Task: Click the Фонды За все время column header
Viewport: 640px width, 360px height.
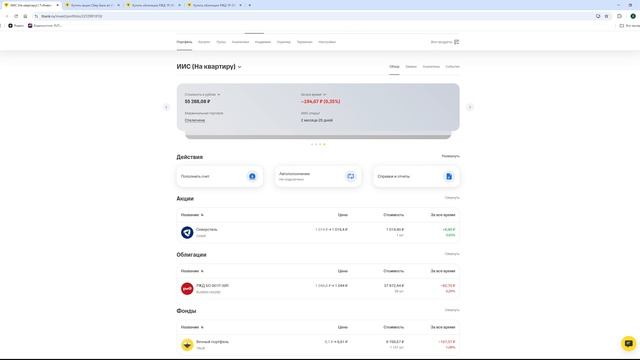Action: pos(443,327)
